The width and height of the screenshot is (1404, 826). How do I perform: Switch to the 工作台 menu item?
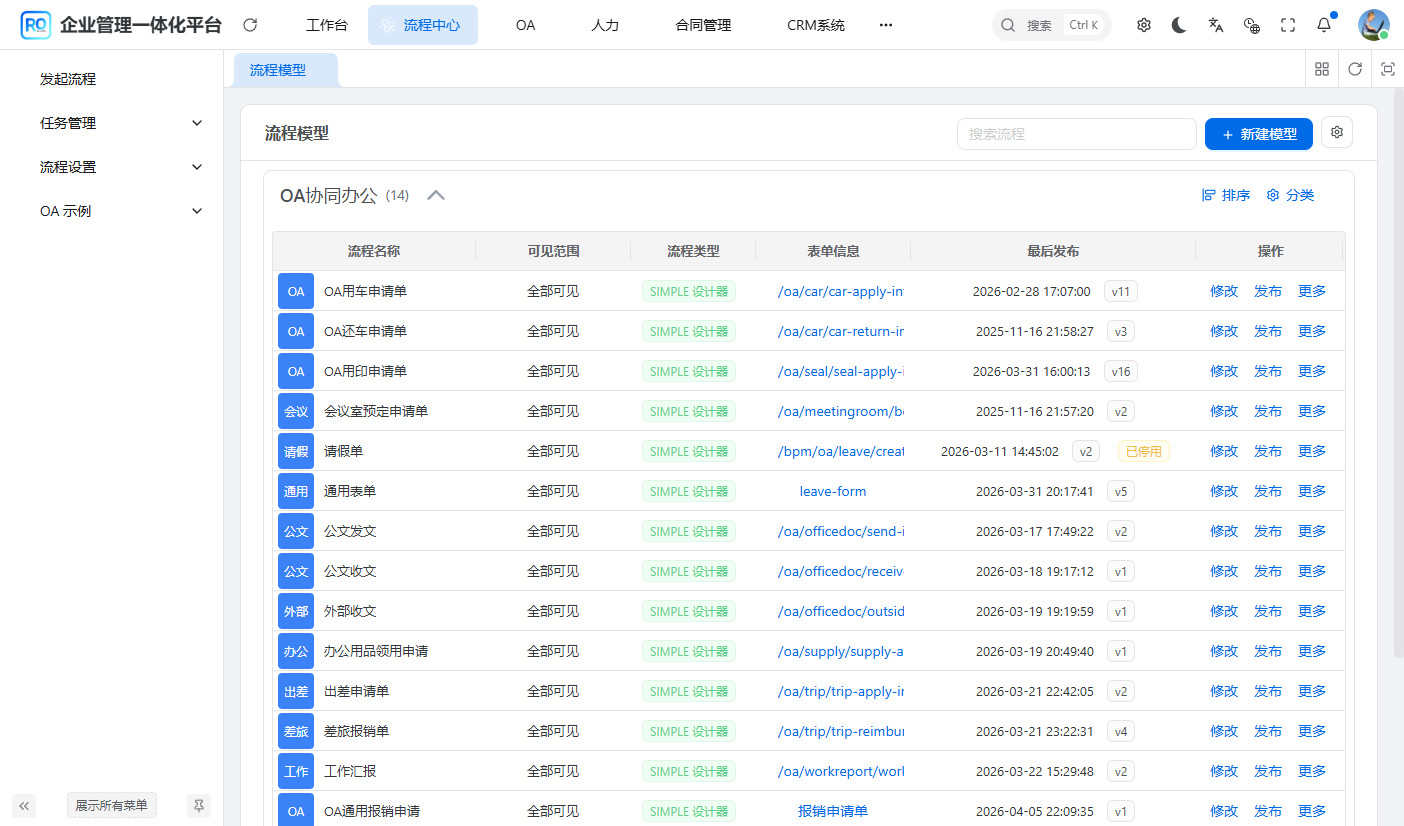click(327, 24)
